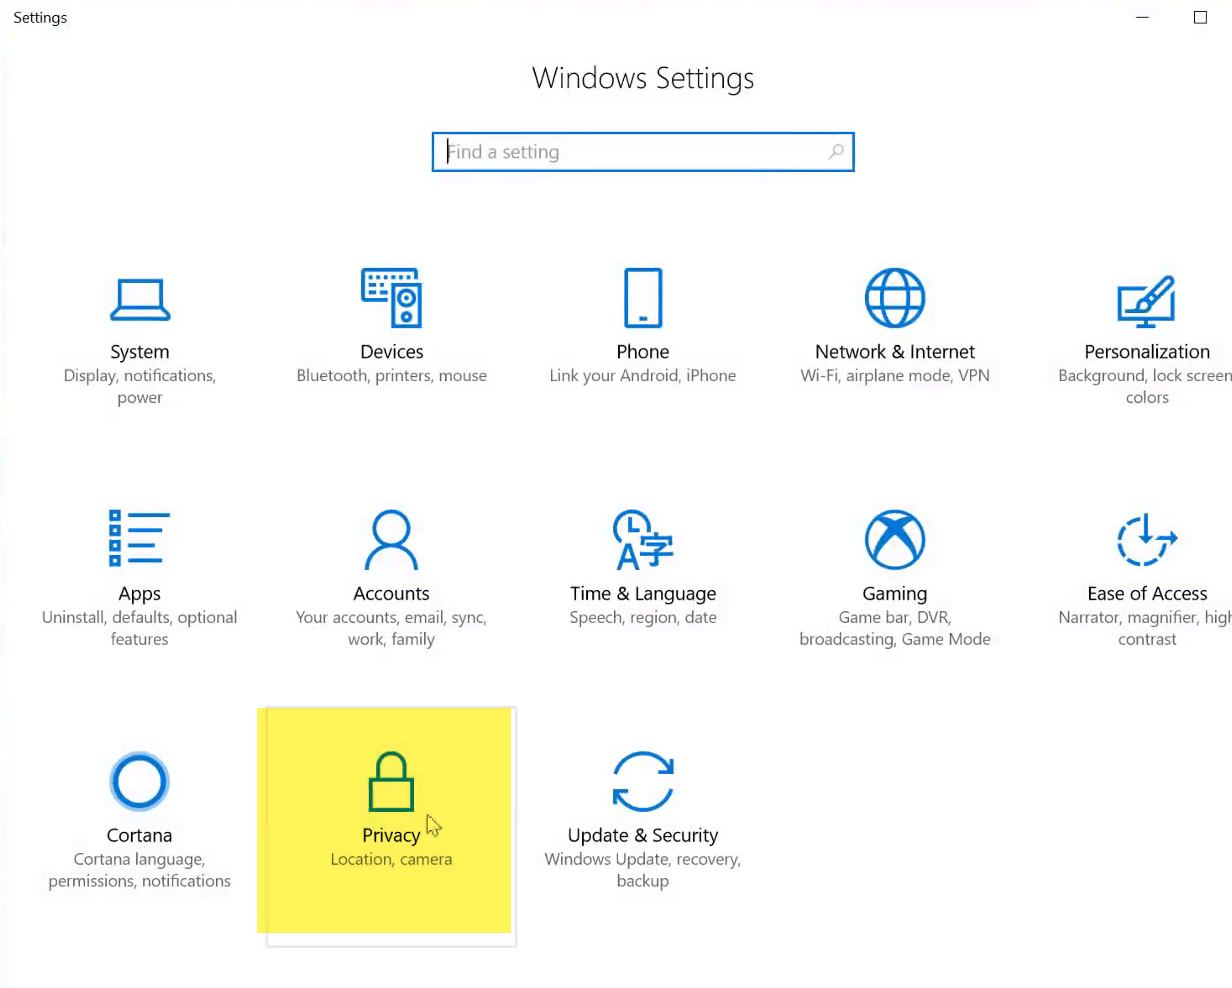Click the Time & Language label
This screenshot has height=988, width=1232.
point(643,594)
